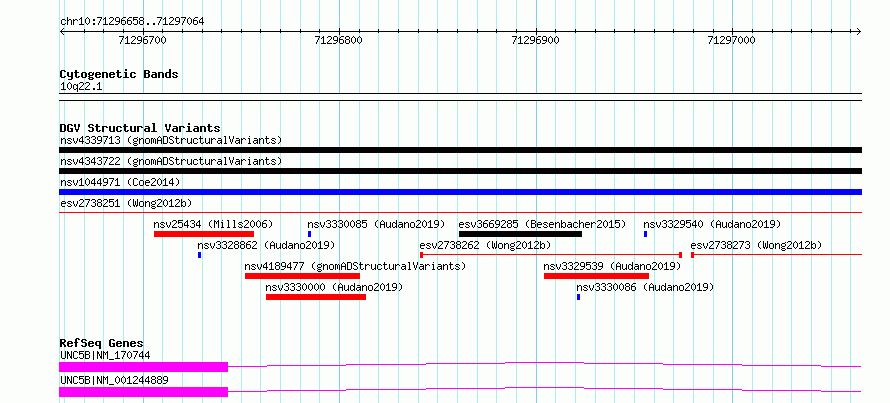
Task: Click the thin red line for esv2738251
Action: pyautogui.click(x=460, y=213)
